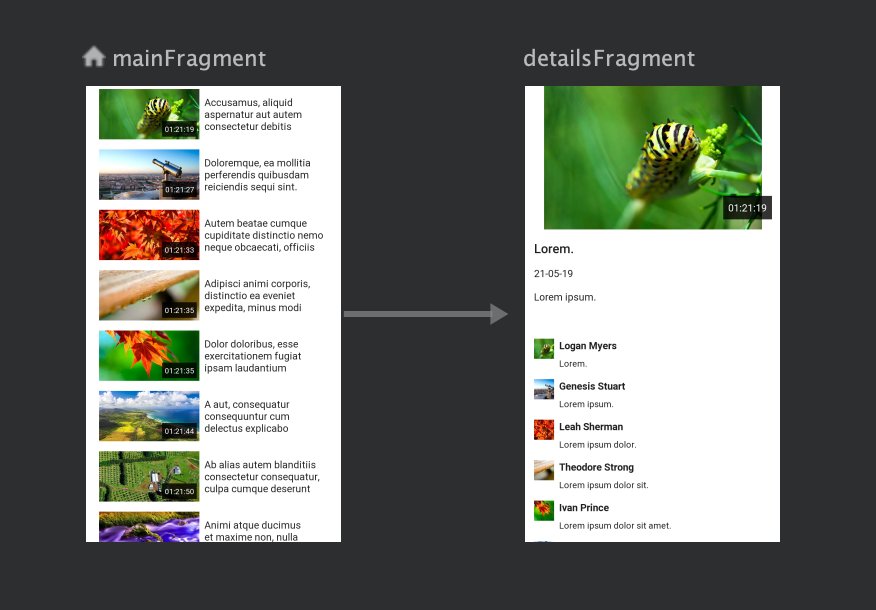Select the name Ivan Prince
Viewport: 876px width, 610px height.
point(584,508)
